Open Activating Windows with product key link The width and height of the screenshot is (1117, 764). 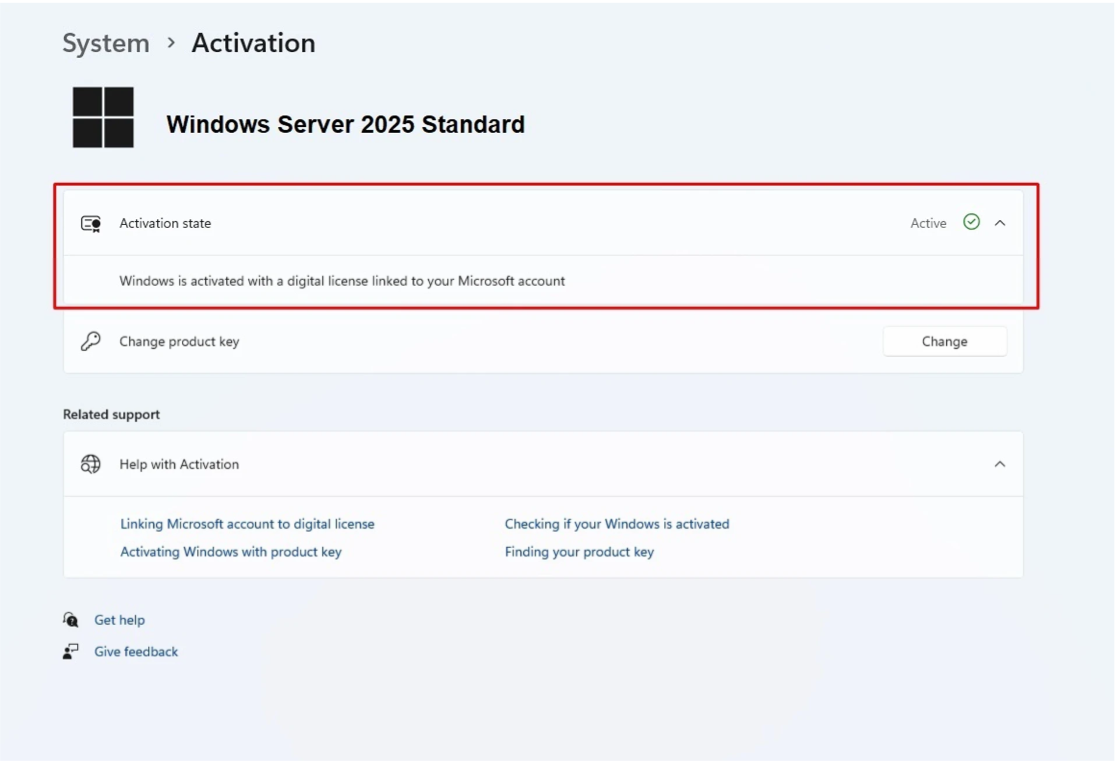click(x=231, y=552)
